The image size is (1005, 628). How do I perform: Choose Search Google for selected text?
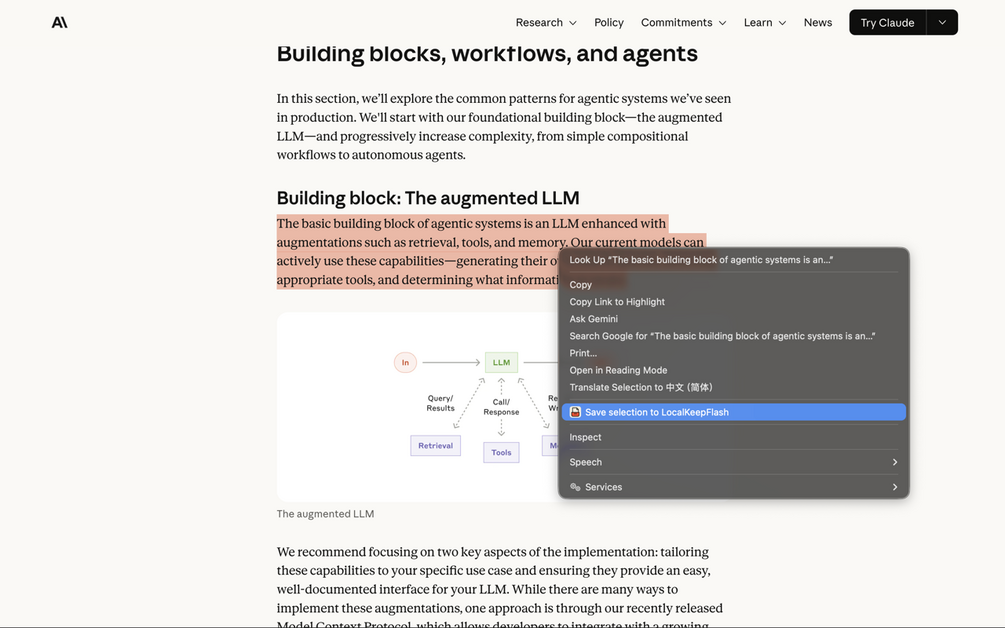(x=734, y=336)
